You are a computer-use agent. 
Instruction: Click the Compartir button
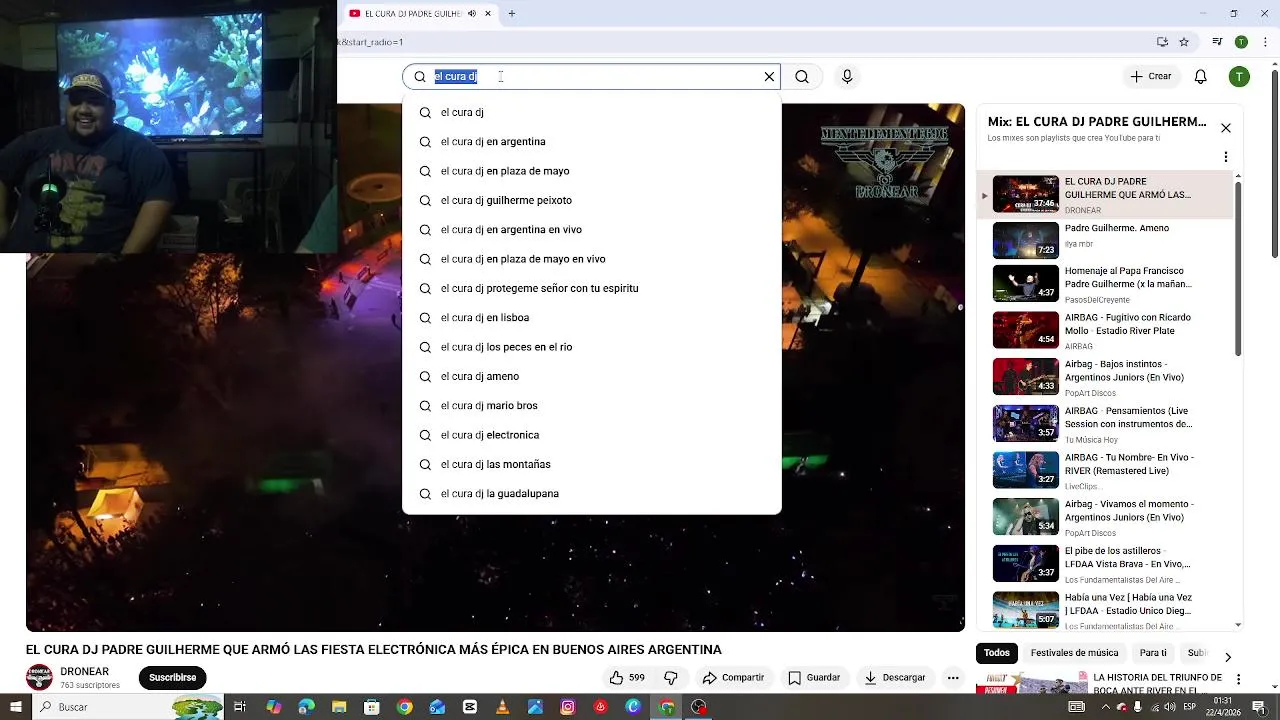[x=733, y=678]
